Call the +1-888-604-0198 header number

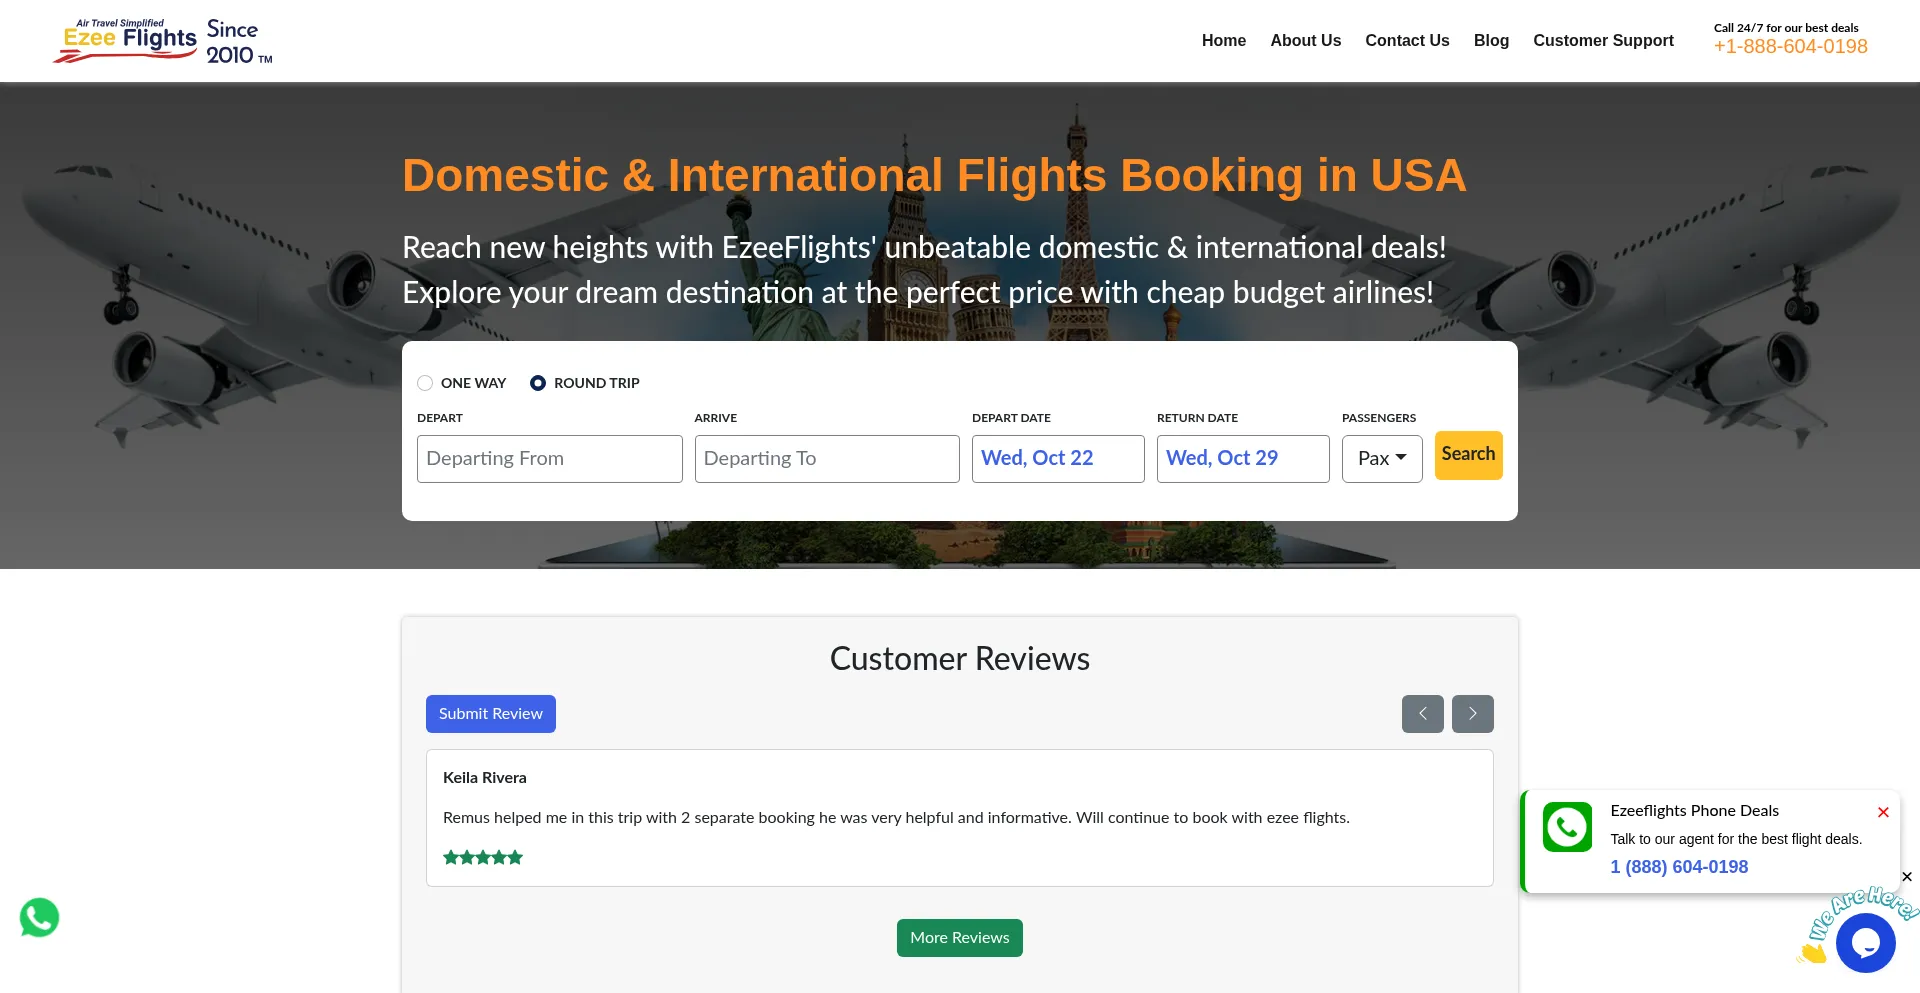pyautogui.click(x=1790, y=47)
